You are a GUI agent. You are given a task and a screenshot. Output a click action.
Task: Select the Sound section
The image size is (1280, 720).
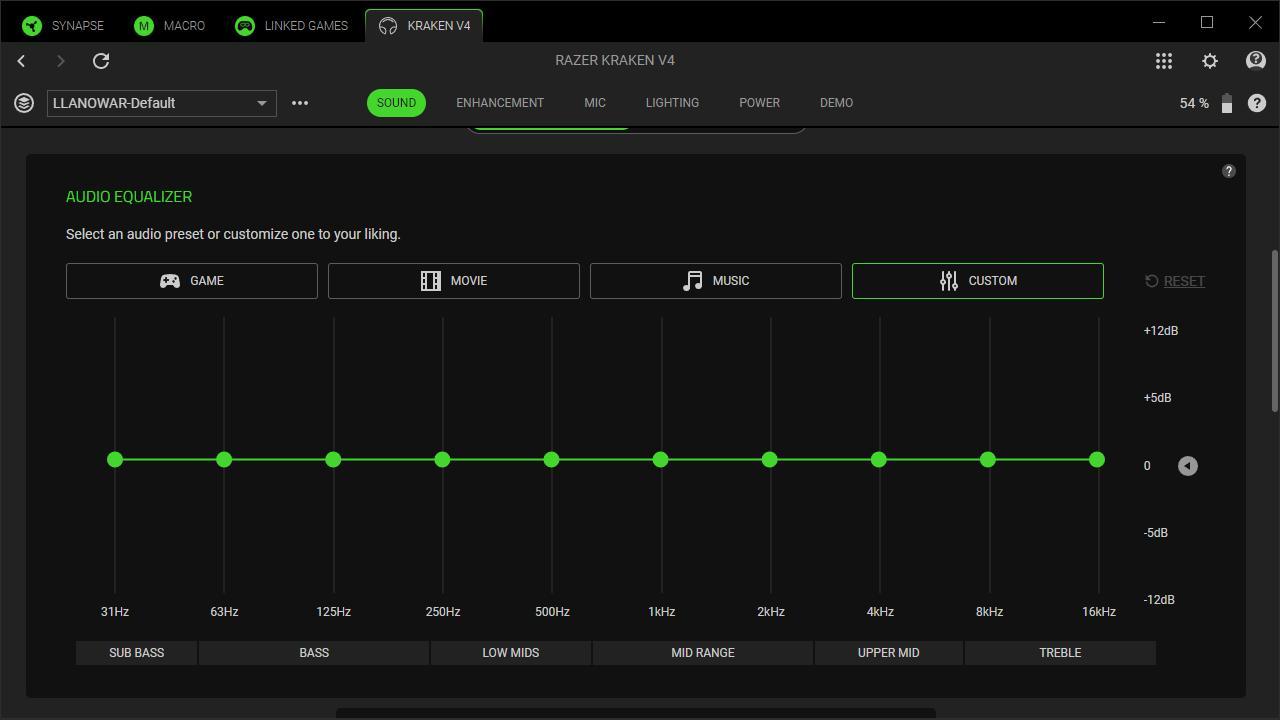point(396,103)
